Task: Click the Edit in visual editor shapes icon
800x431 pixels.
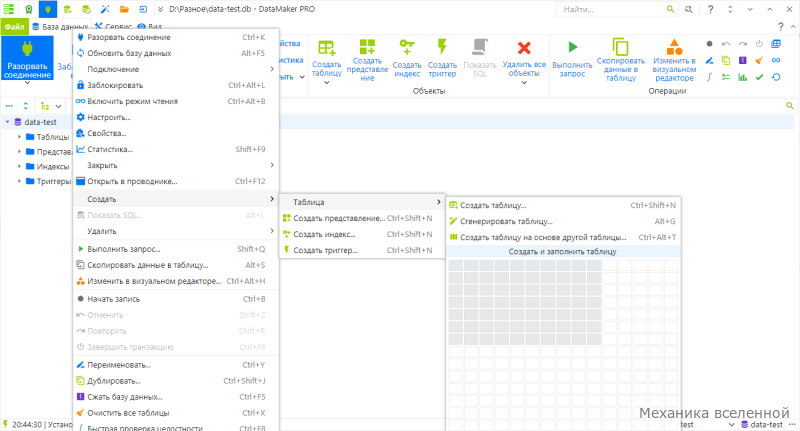Action: pos(674,47)
